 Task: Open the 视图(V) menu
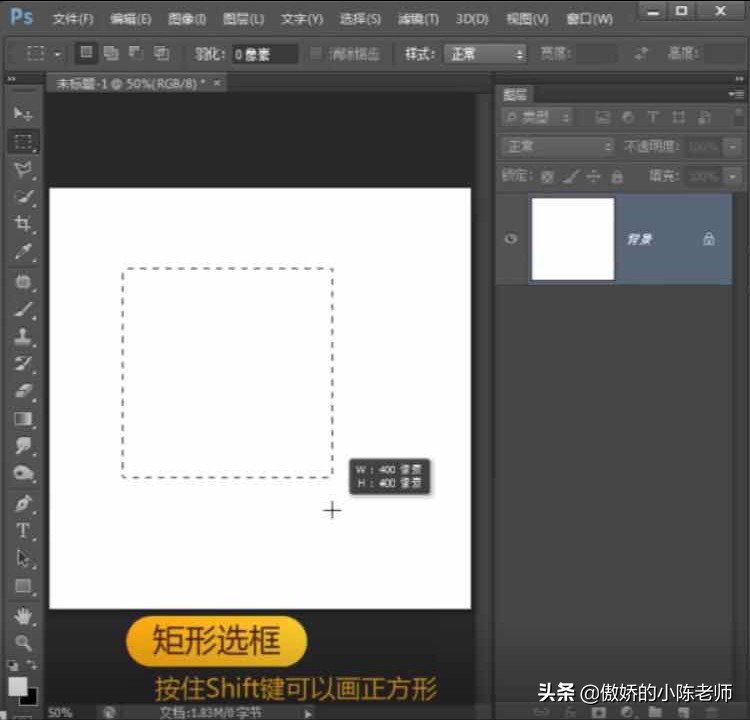[x=527, y=19]
